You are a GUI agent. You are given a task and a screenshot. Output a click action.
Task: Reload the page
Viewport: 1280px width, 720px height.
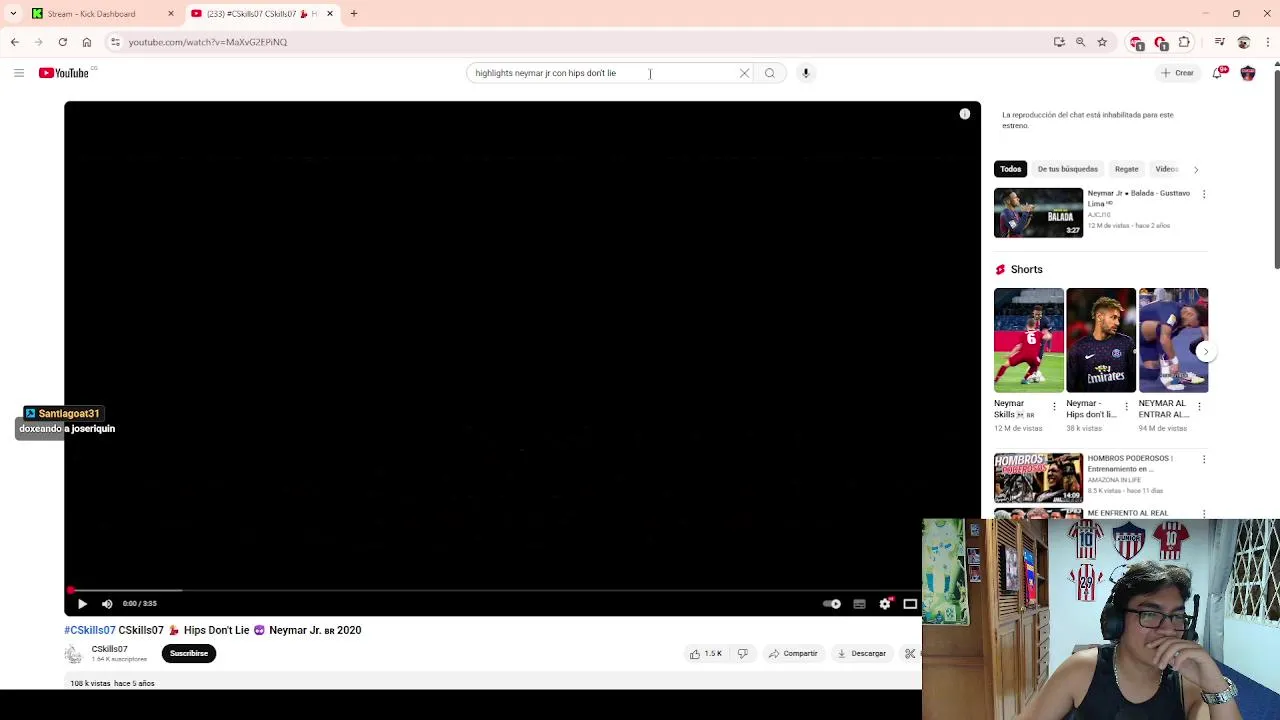[x=63, y=42]
